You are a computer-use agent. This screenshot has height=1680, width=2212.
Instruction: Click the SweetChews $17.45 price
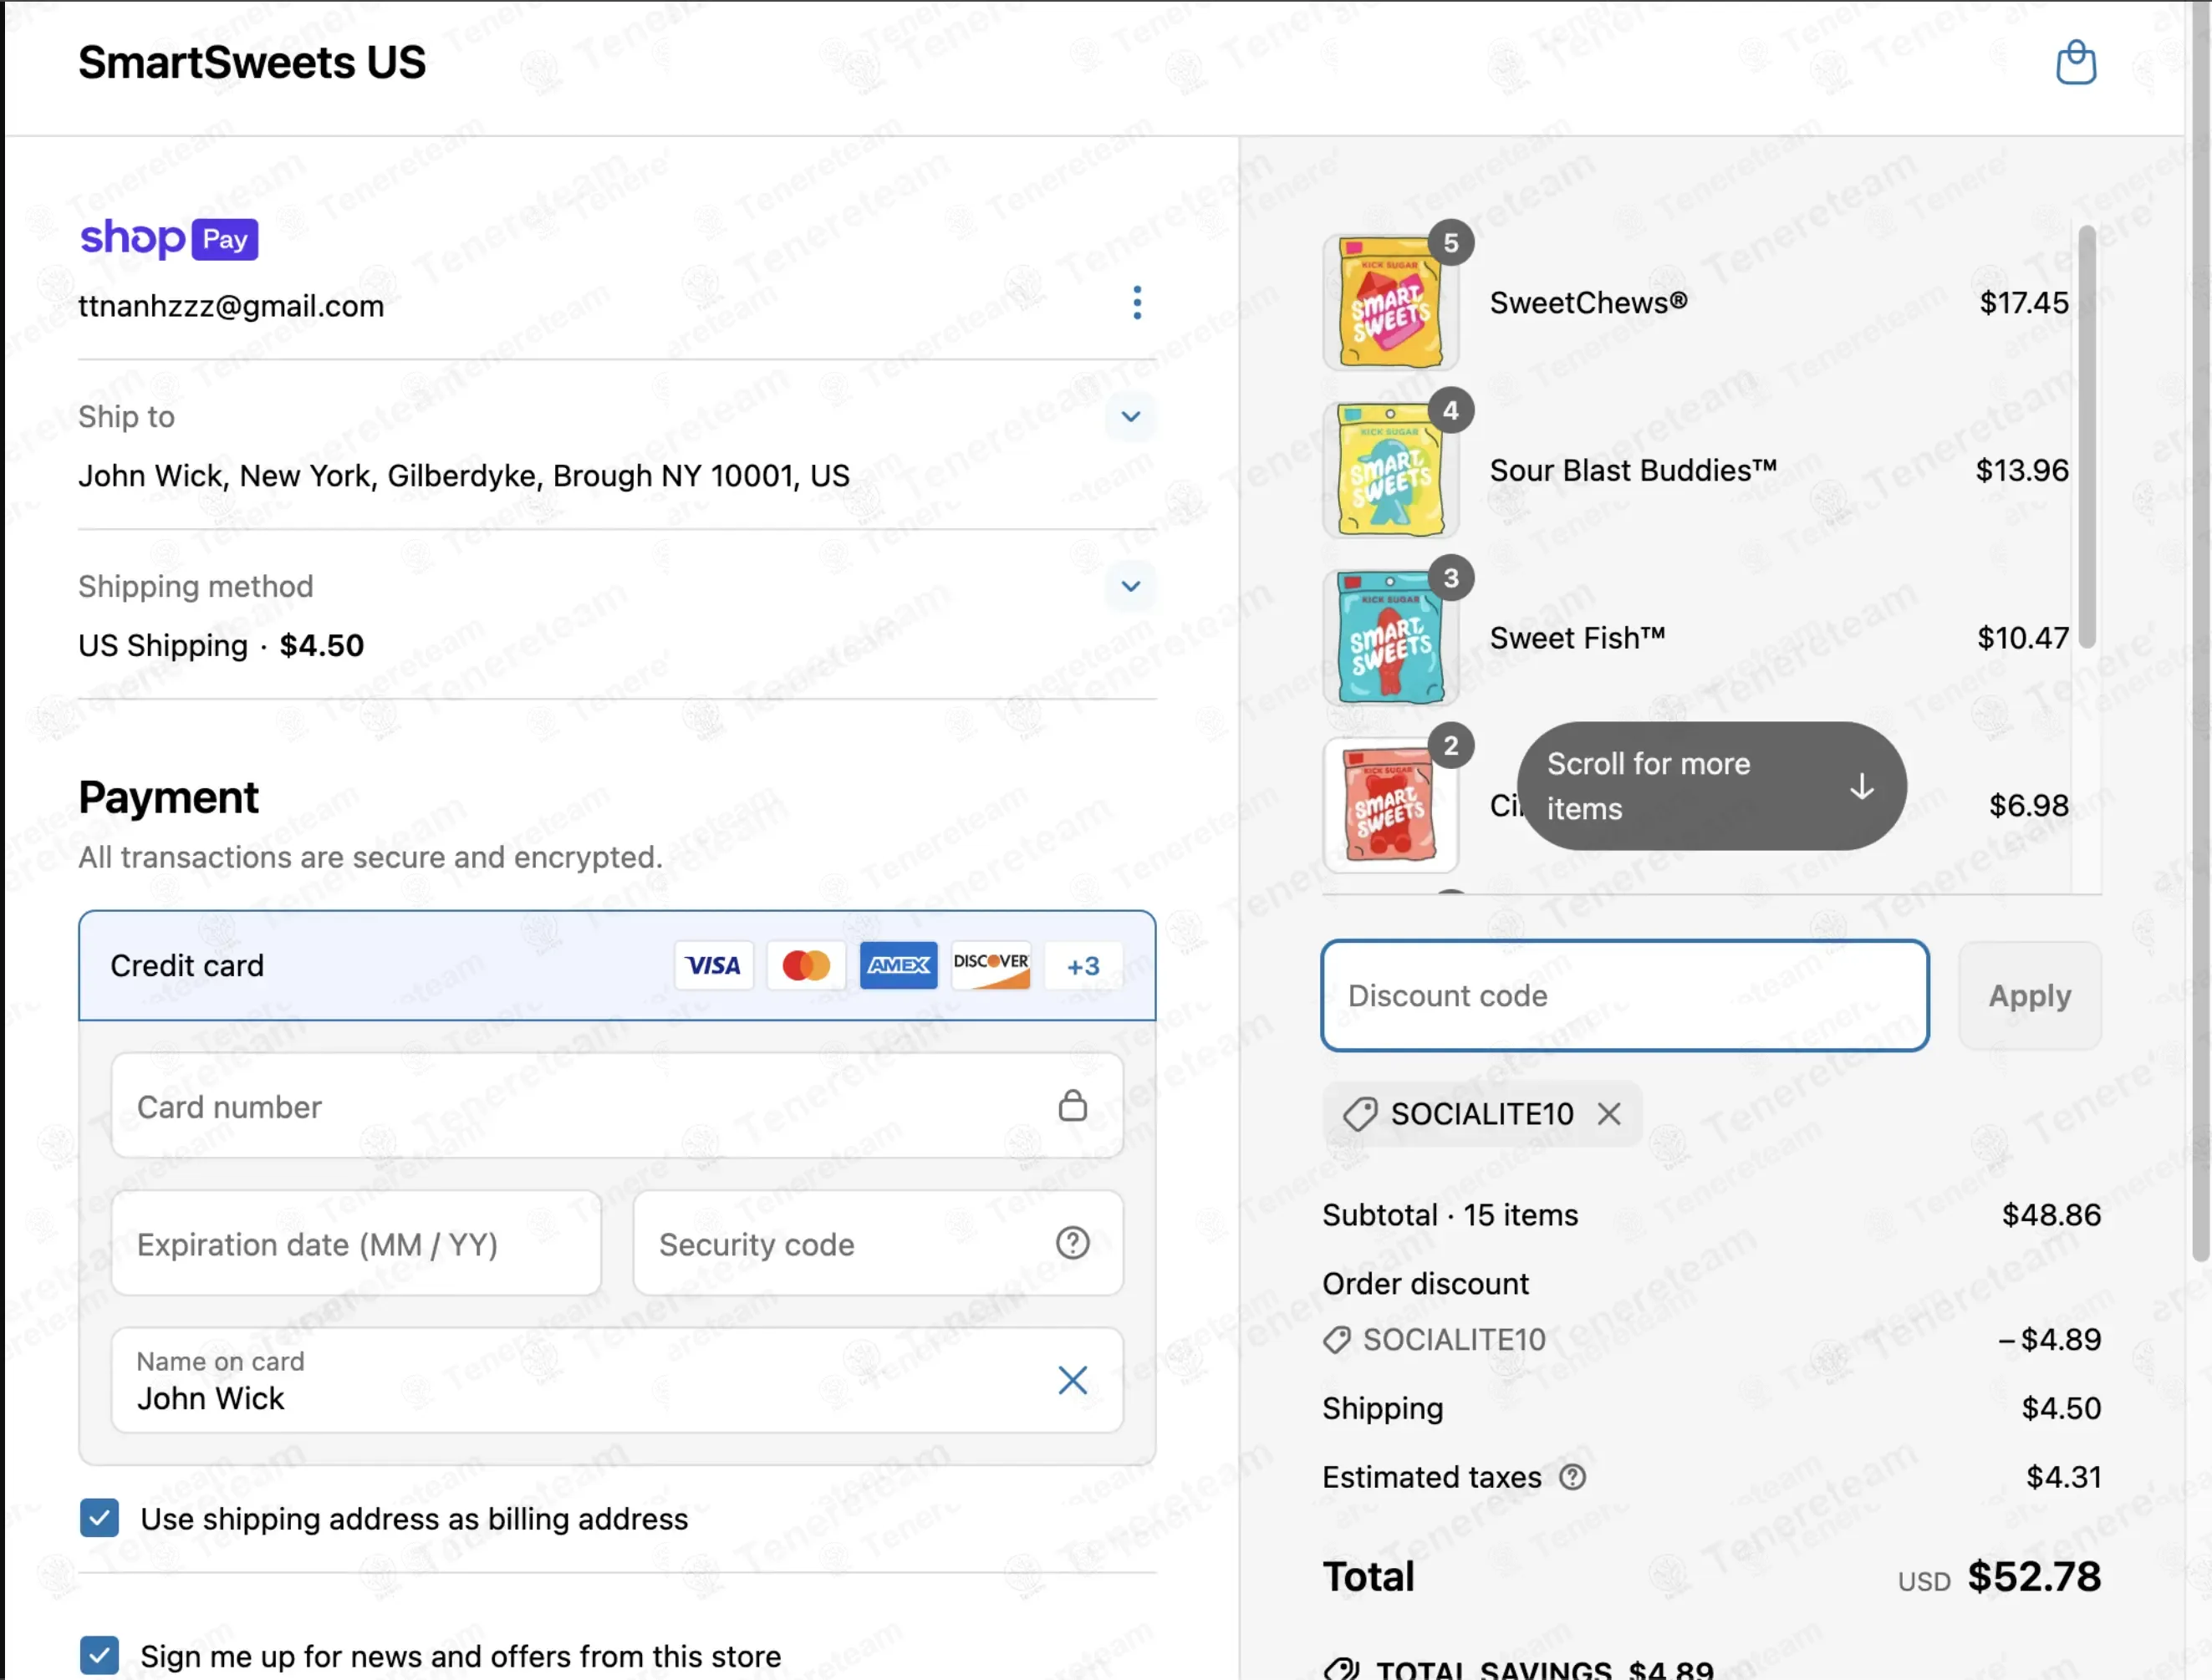[x=2023, y=302]
